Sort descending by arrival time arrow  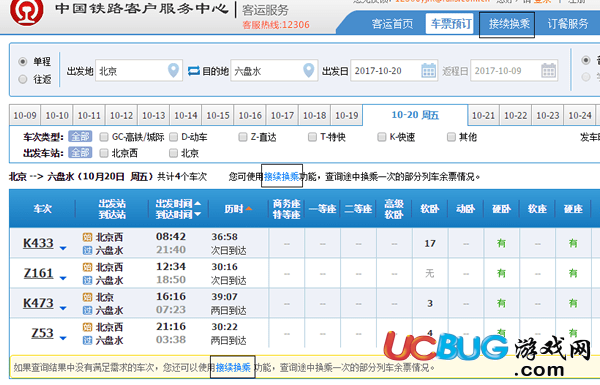click(x=197, y=214)
